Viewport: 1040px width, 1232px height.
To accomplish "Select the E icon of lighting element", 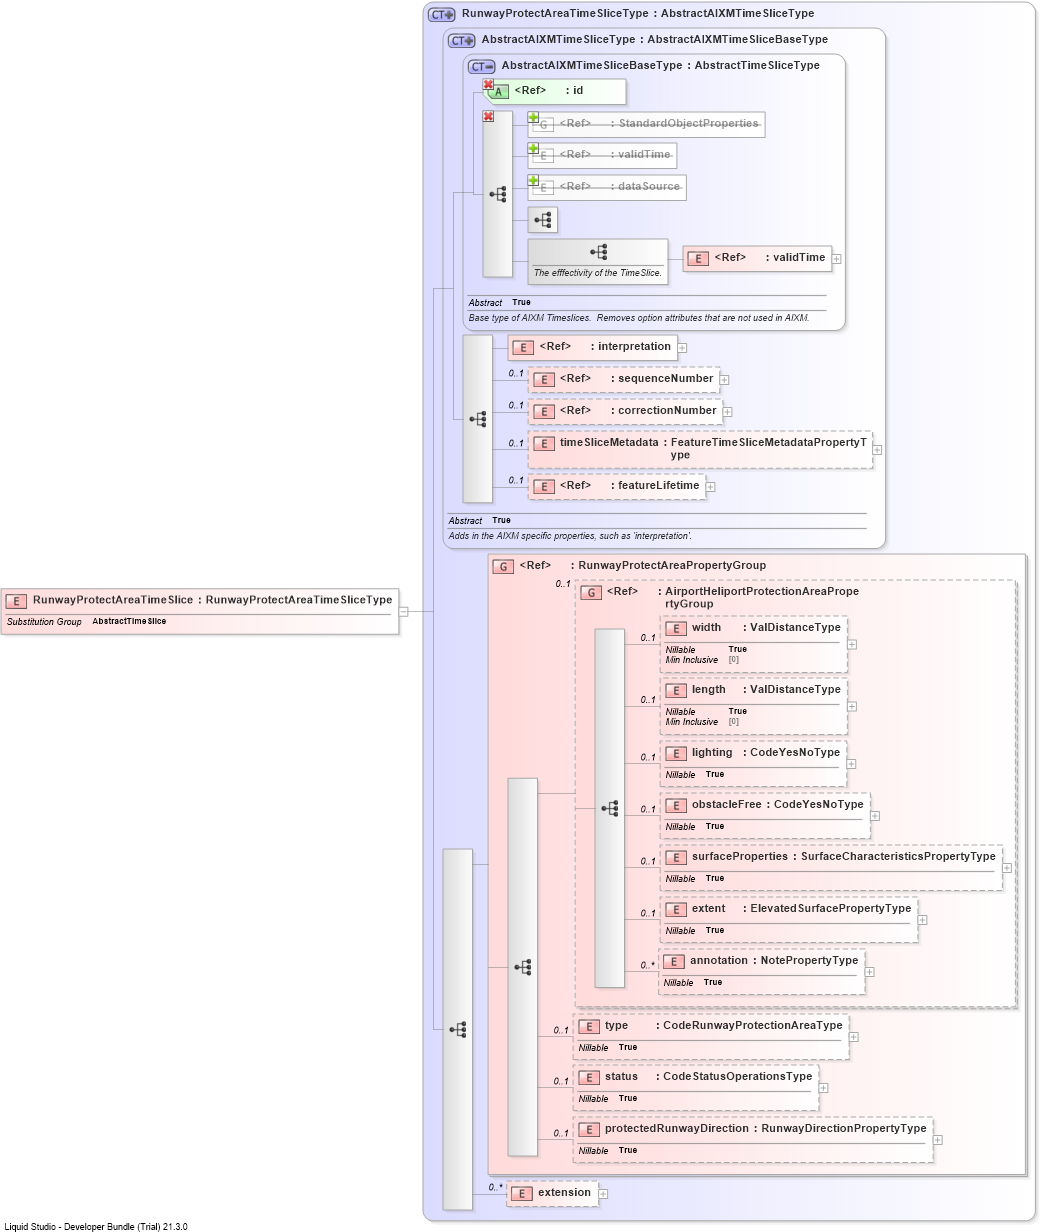I will pyautogui.click(x=676, y=753).
